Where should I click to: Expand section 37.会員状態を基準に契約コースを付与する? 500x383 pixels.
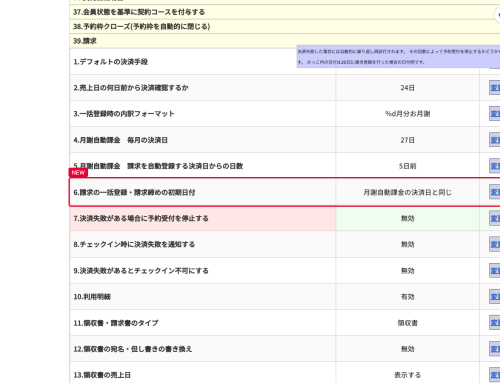click(x=285, y=12)
